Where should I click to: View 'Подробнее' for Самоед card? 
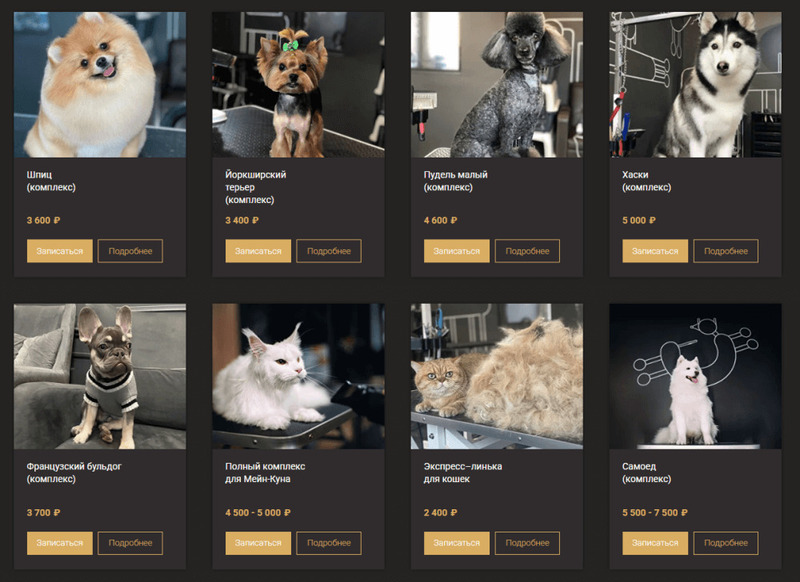pos(726,543)
